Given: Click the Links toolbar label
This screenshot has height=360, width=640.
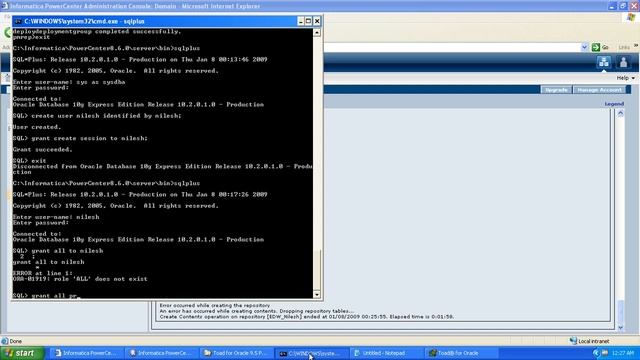Looking at the screenshot, I should tap(624, 48).
